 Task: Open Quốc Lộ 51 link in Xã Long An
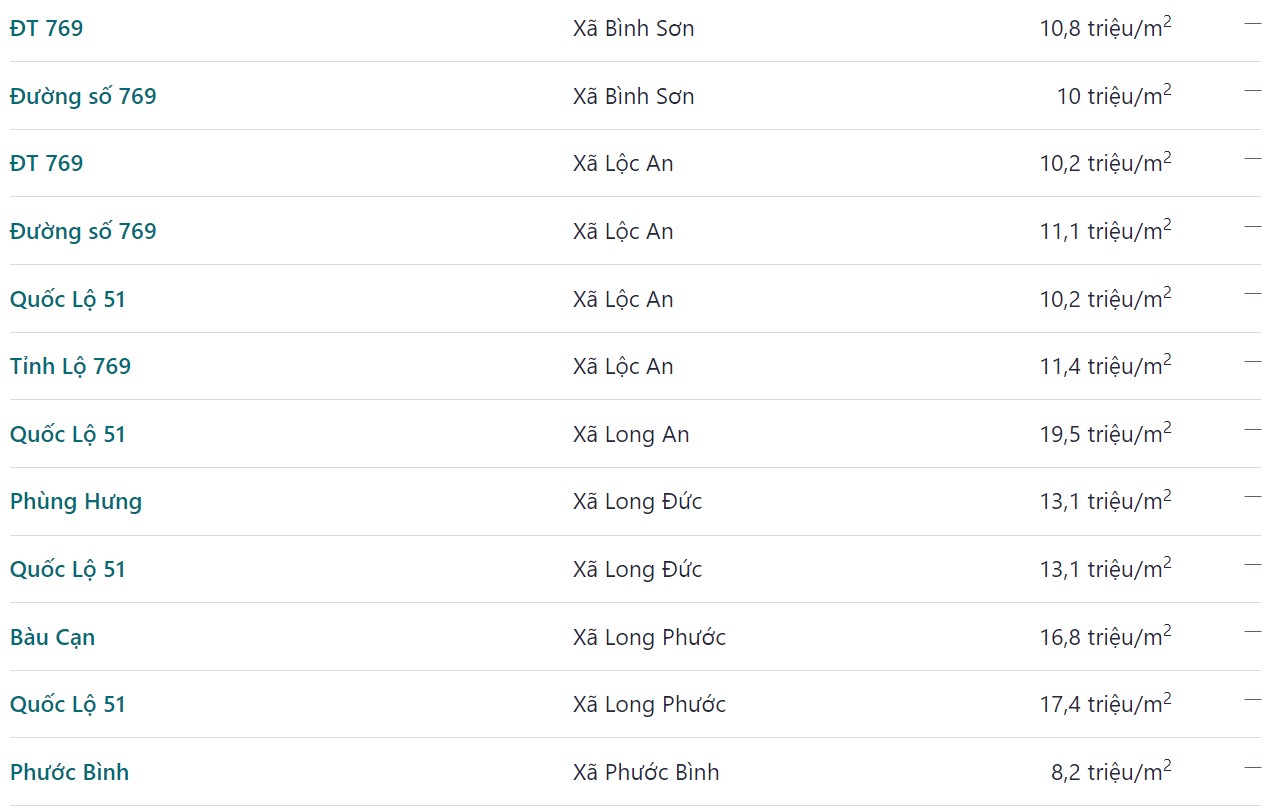68,434
